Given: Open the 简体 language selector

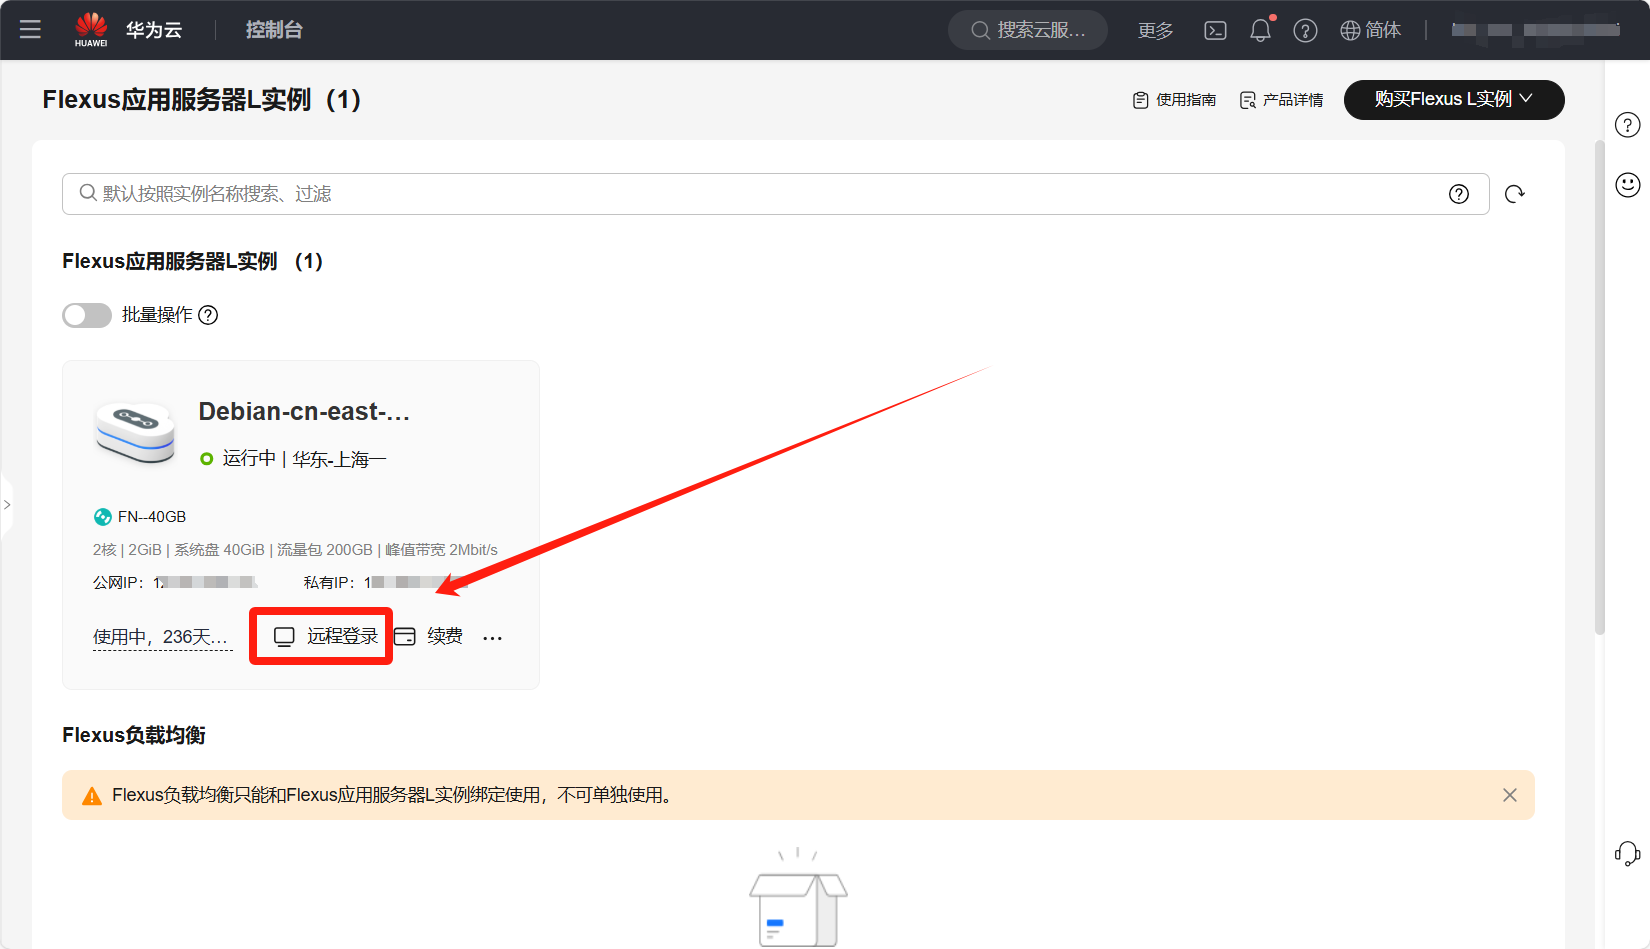Looking at the screenshot, I should click(x=1371, y=31).
